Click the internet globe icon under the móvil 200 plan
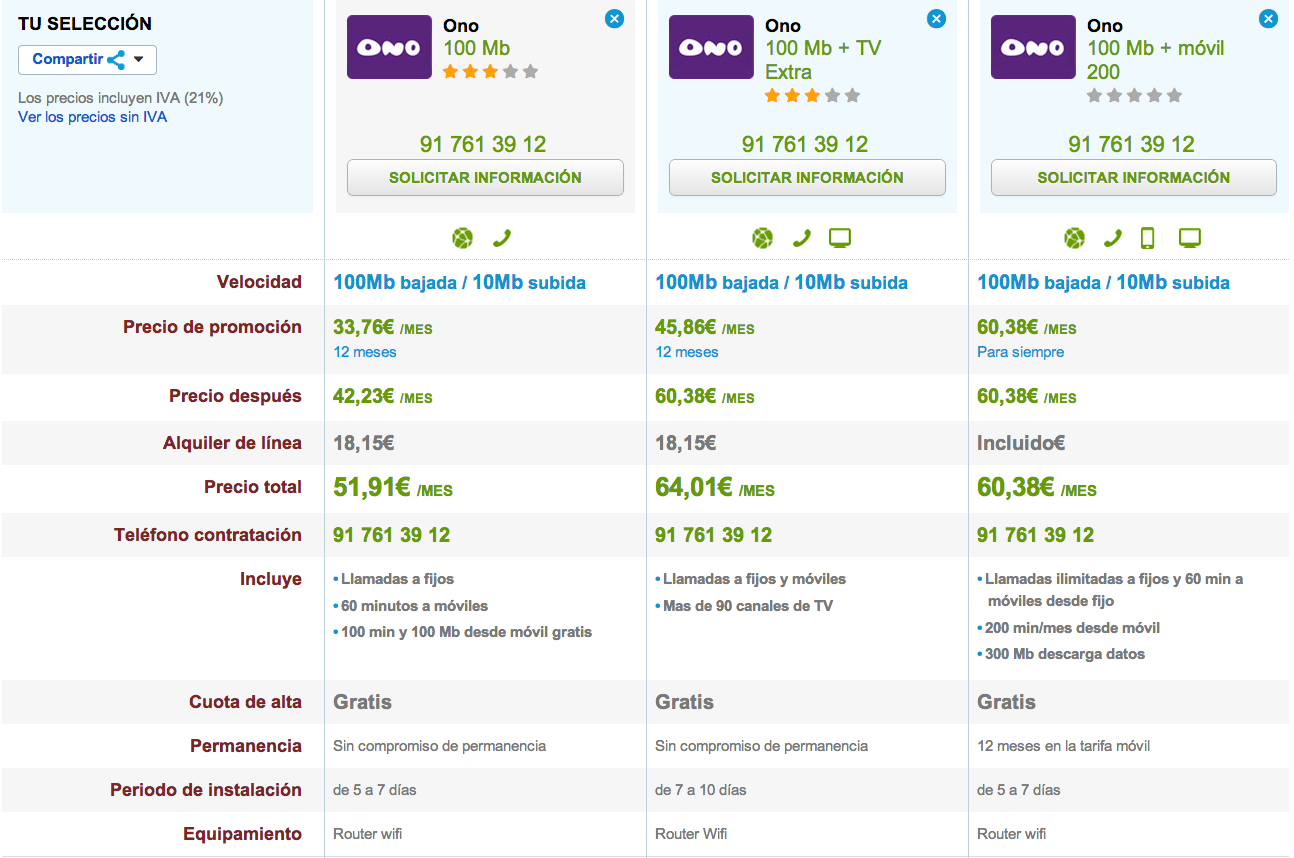The image size is (1294, 858). (x=1074, y=238)
